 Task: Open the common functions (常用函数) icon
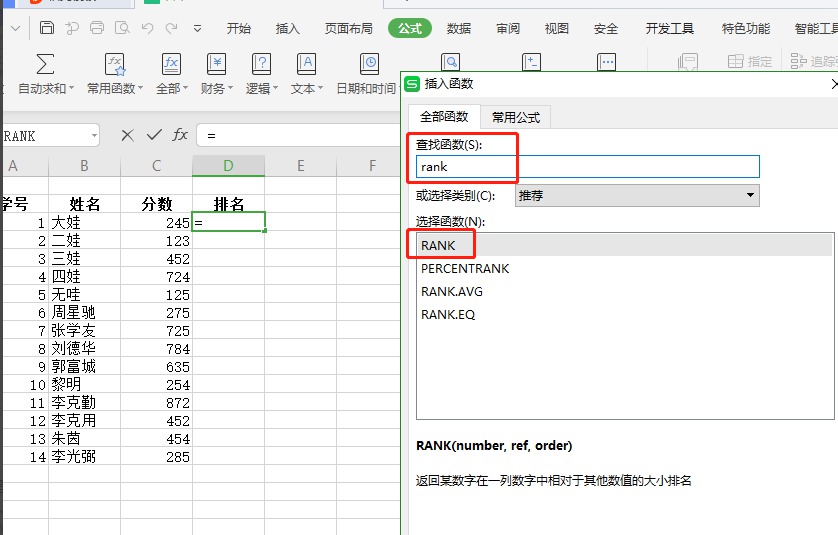[x=115, y=65]
